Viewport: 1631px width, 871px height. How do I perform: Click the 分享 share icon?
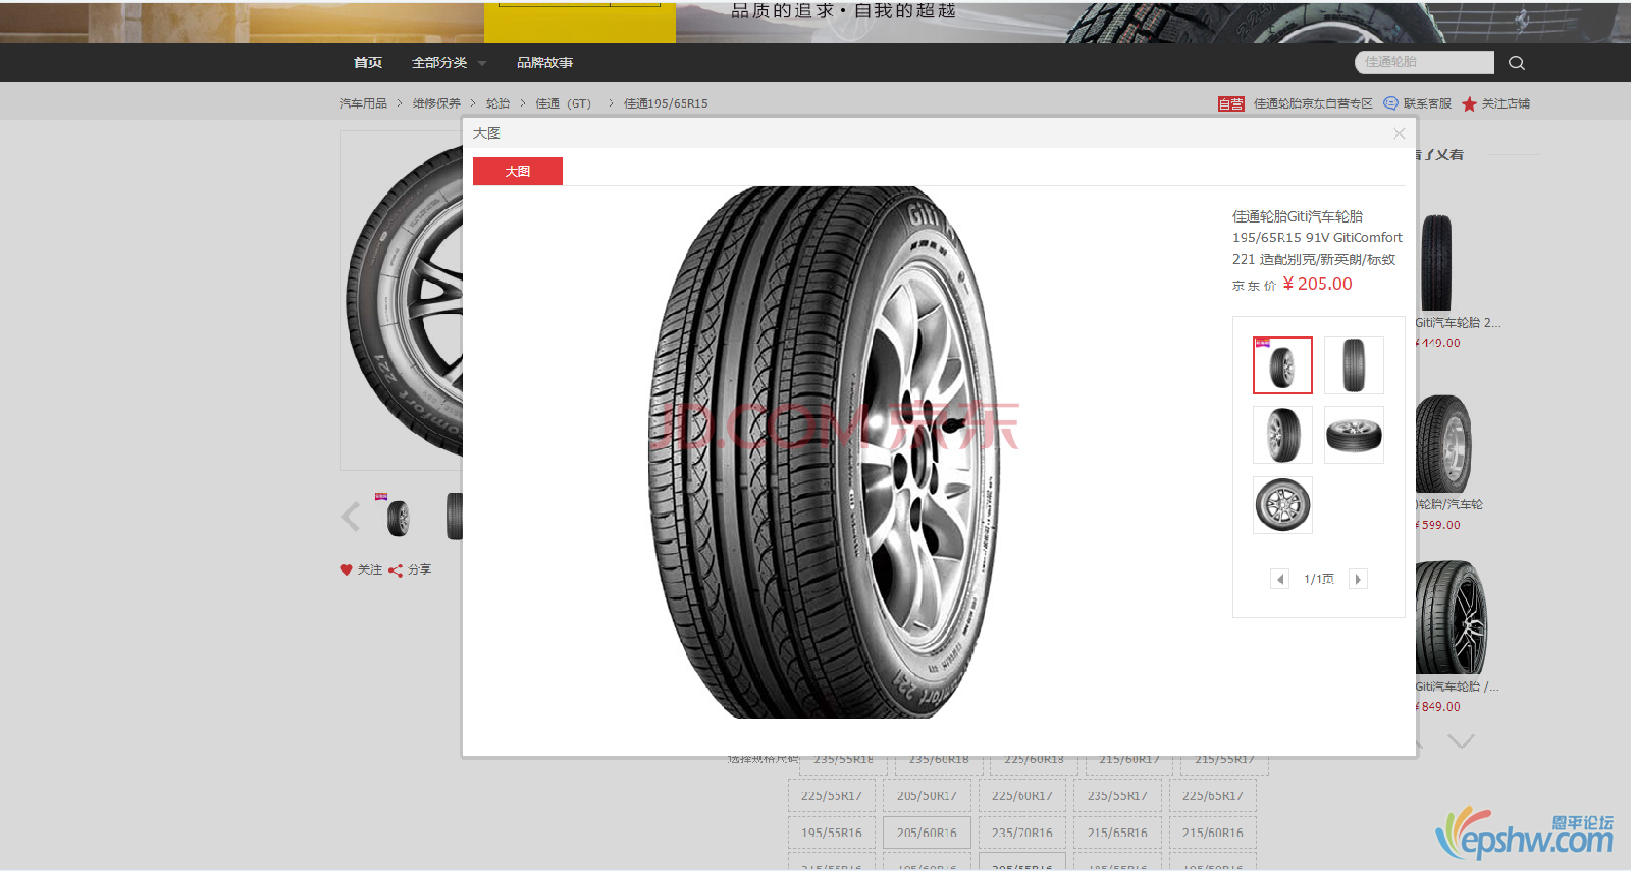click(395, 570)
